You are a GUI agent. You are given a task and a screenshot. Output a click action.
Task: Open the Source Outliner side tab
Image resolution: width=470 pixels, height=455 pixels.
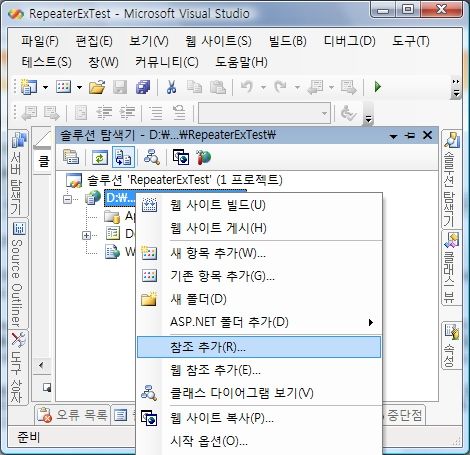18,273
